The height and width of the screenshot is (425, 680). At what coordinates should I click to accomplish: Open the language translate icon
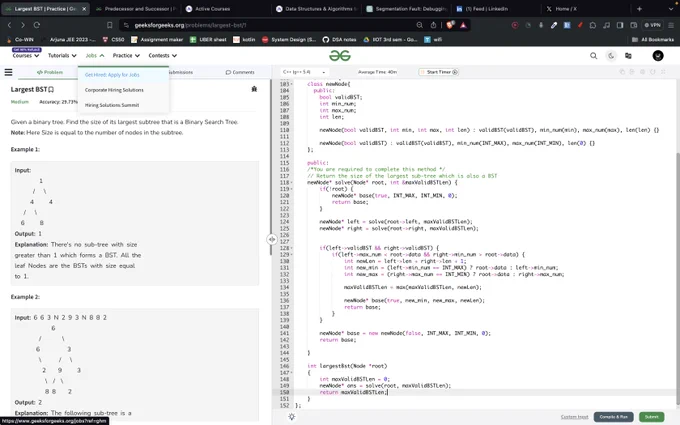click(x=628, y=56)
